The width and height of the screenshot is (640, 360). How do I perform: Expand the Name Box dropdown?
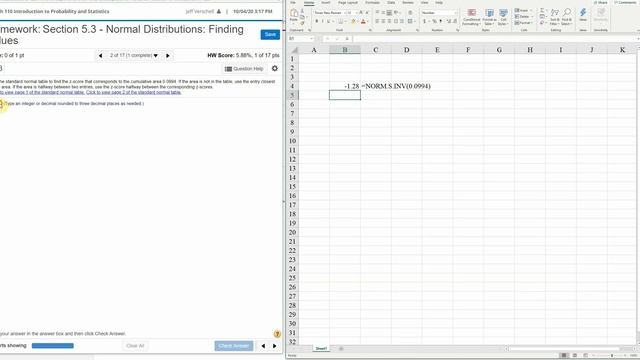tap(311, 39)
